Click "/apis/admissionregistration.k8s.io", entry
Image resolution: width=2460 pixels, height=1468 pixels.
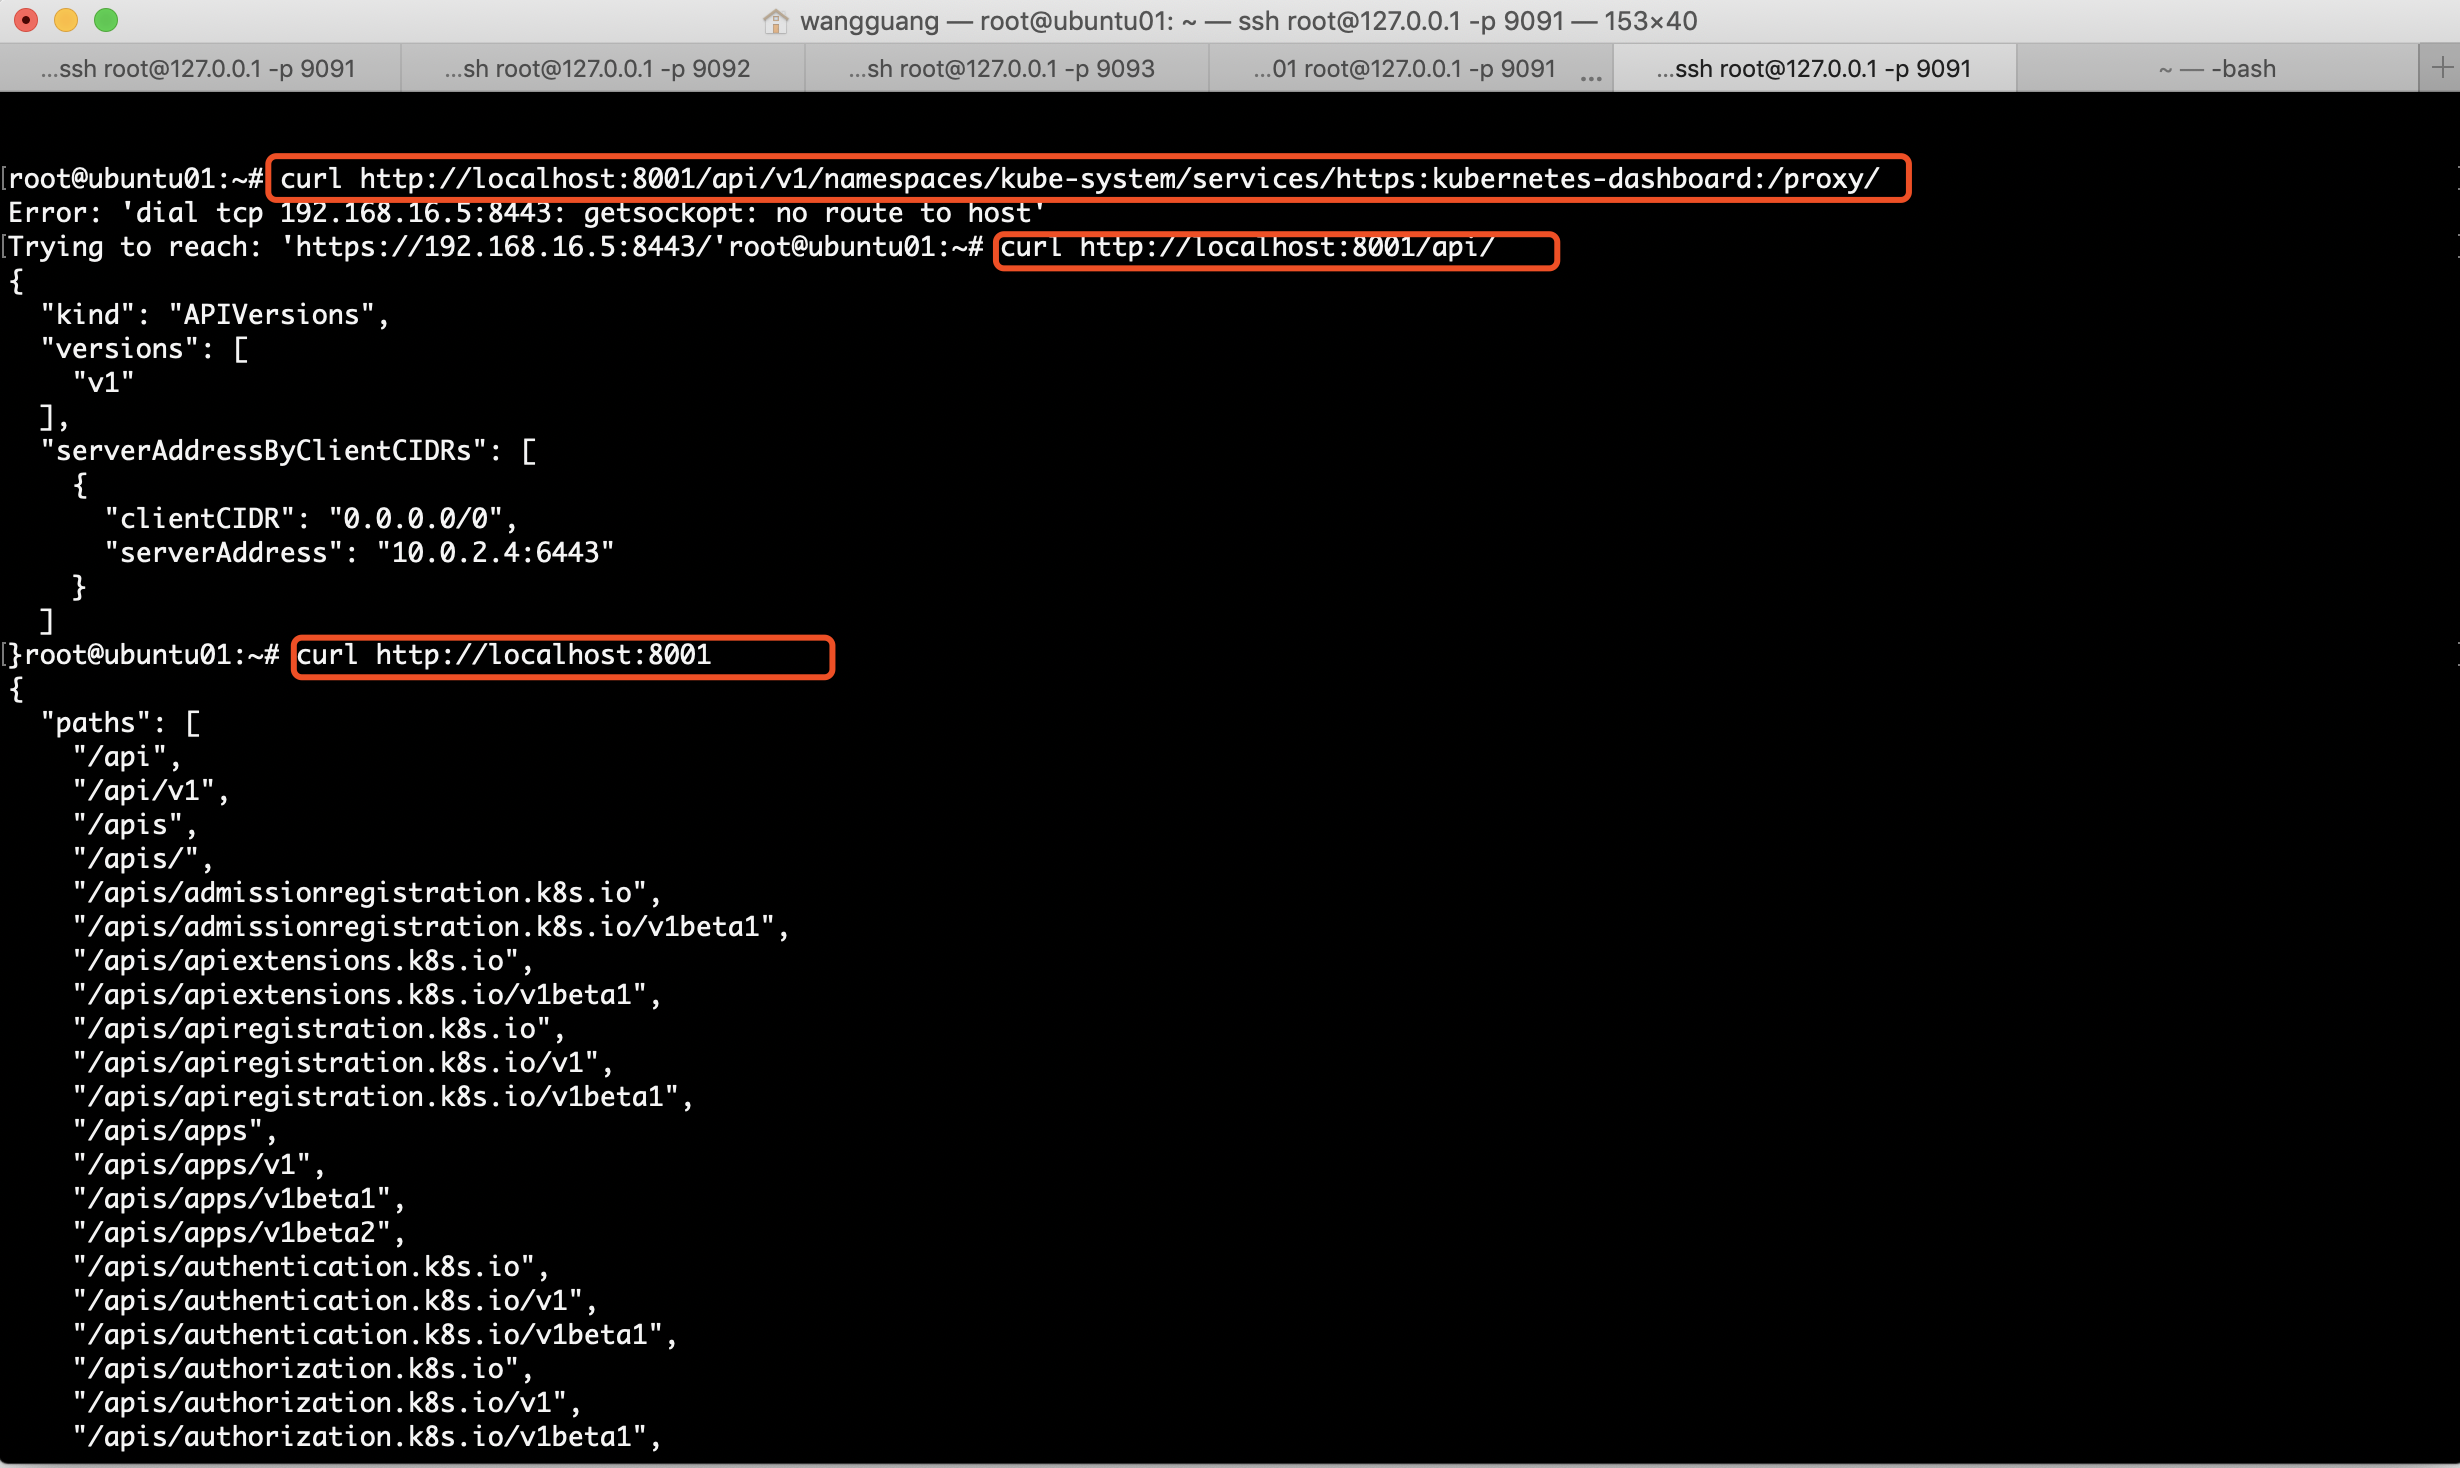[x=367, y=892]
